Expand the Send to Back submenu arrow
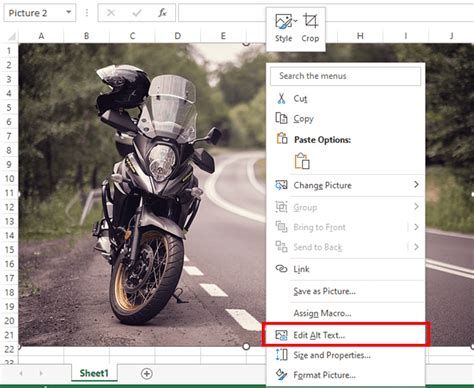Viewport: 474px width, 388px height. 416,247
